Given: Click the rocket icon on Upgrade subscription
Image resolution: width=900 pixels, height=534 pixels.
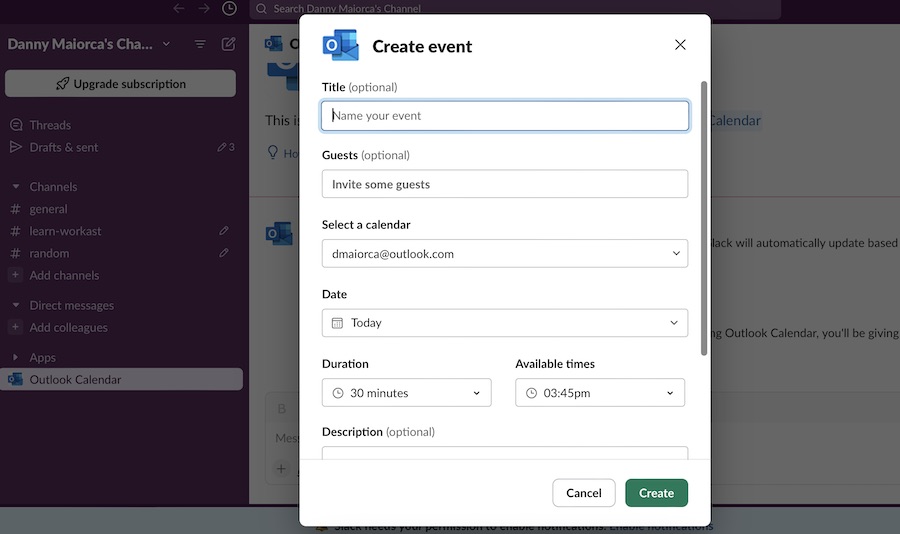Looking at the screenshot, I should pos(63,84).
